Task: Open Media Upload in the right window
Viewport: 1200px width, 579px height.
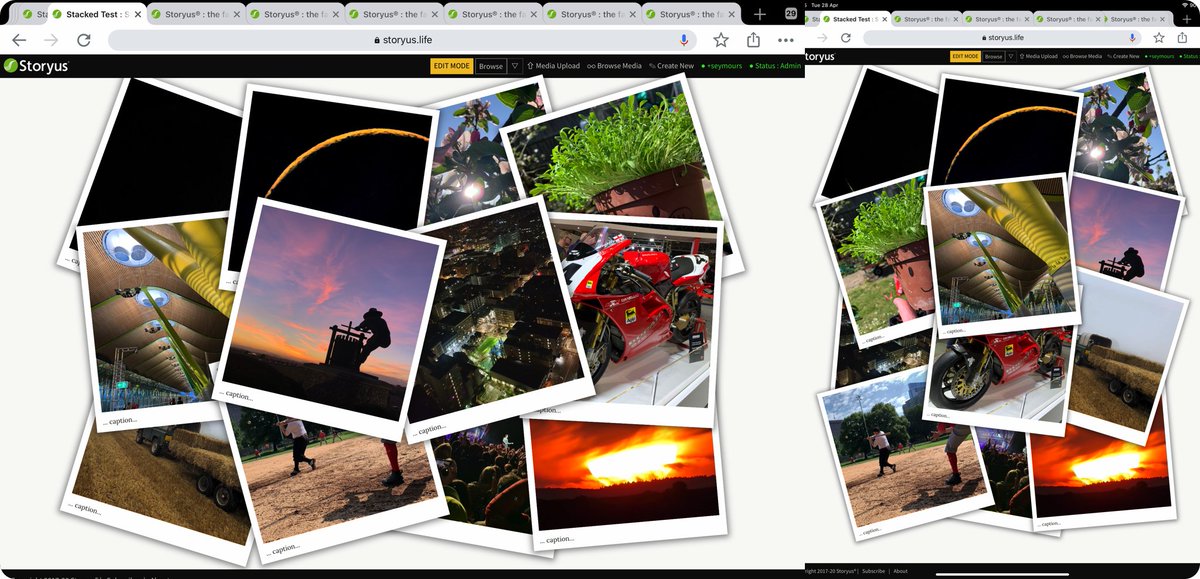Action: 1040,57
